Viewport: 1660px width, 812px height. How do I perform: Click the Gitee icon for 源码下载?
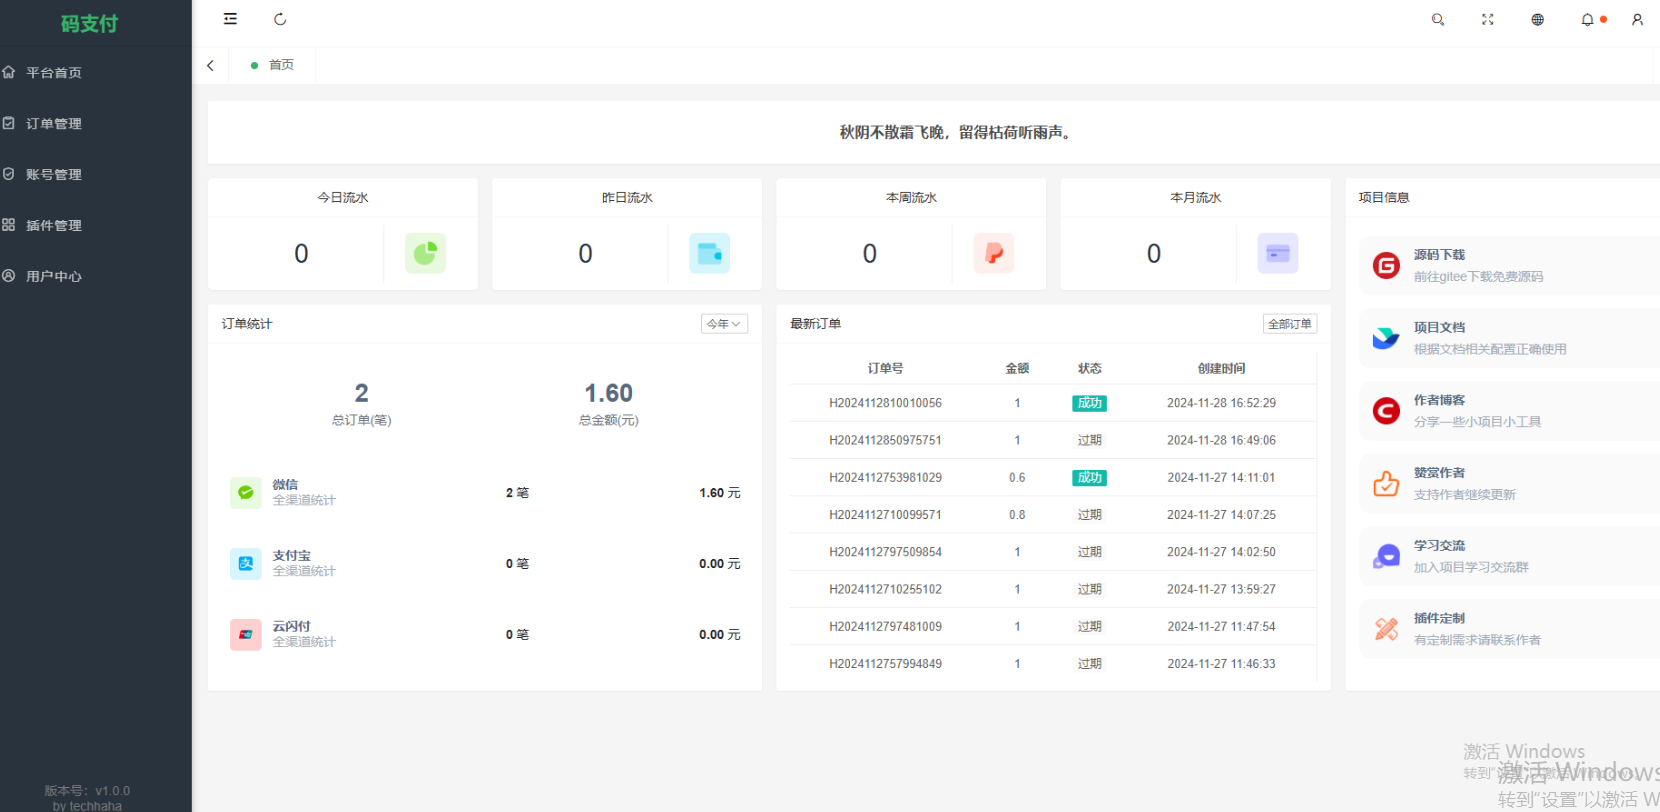pyautogui.click(x=1386, y=265)
